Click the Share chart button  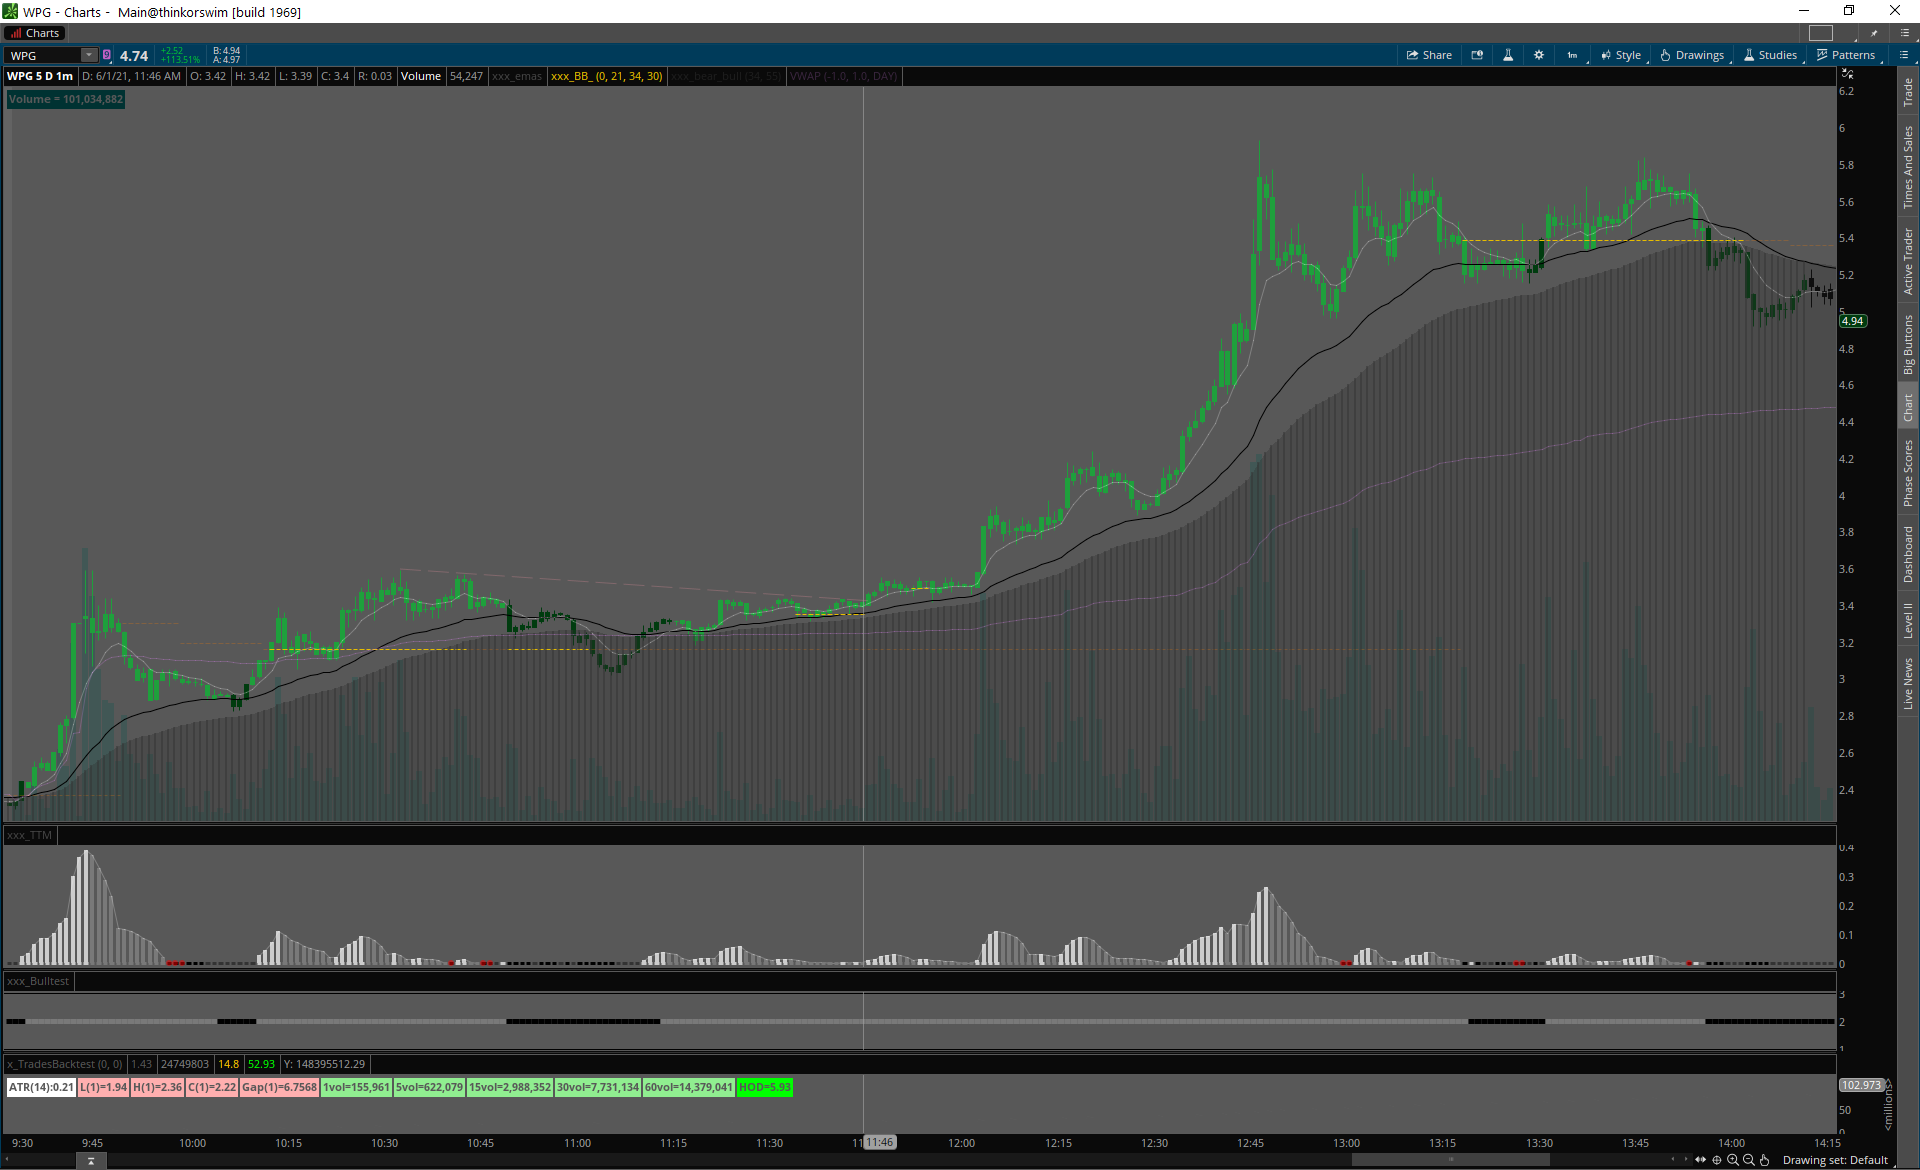pyautogui.click(x=1429, y=55)
